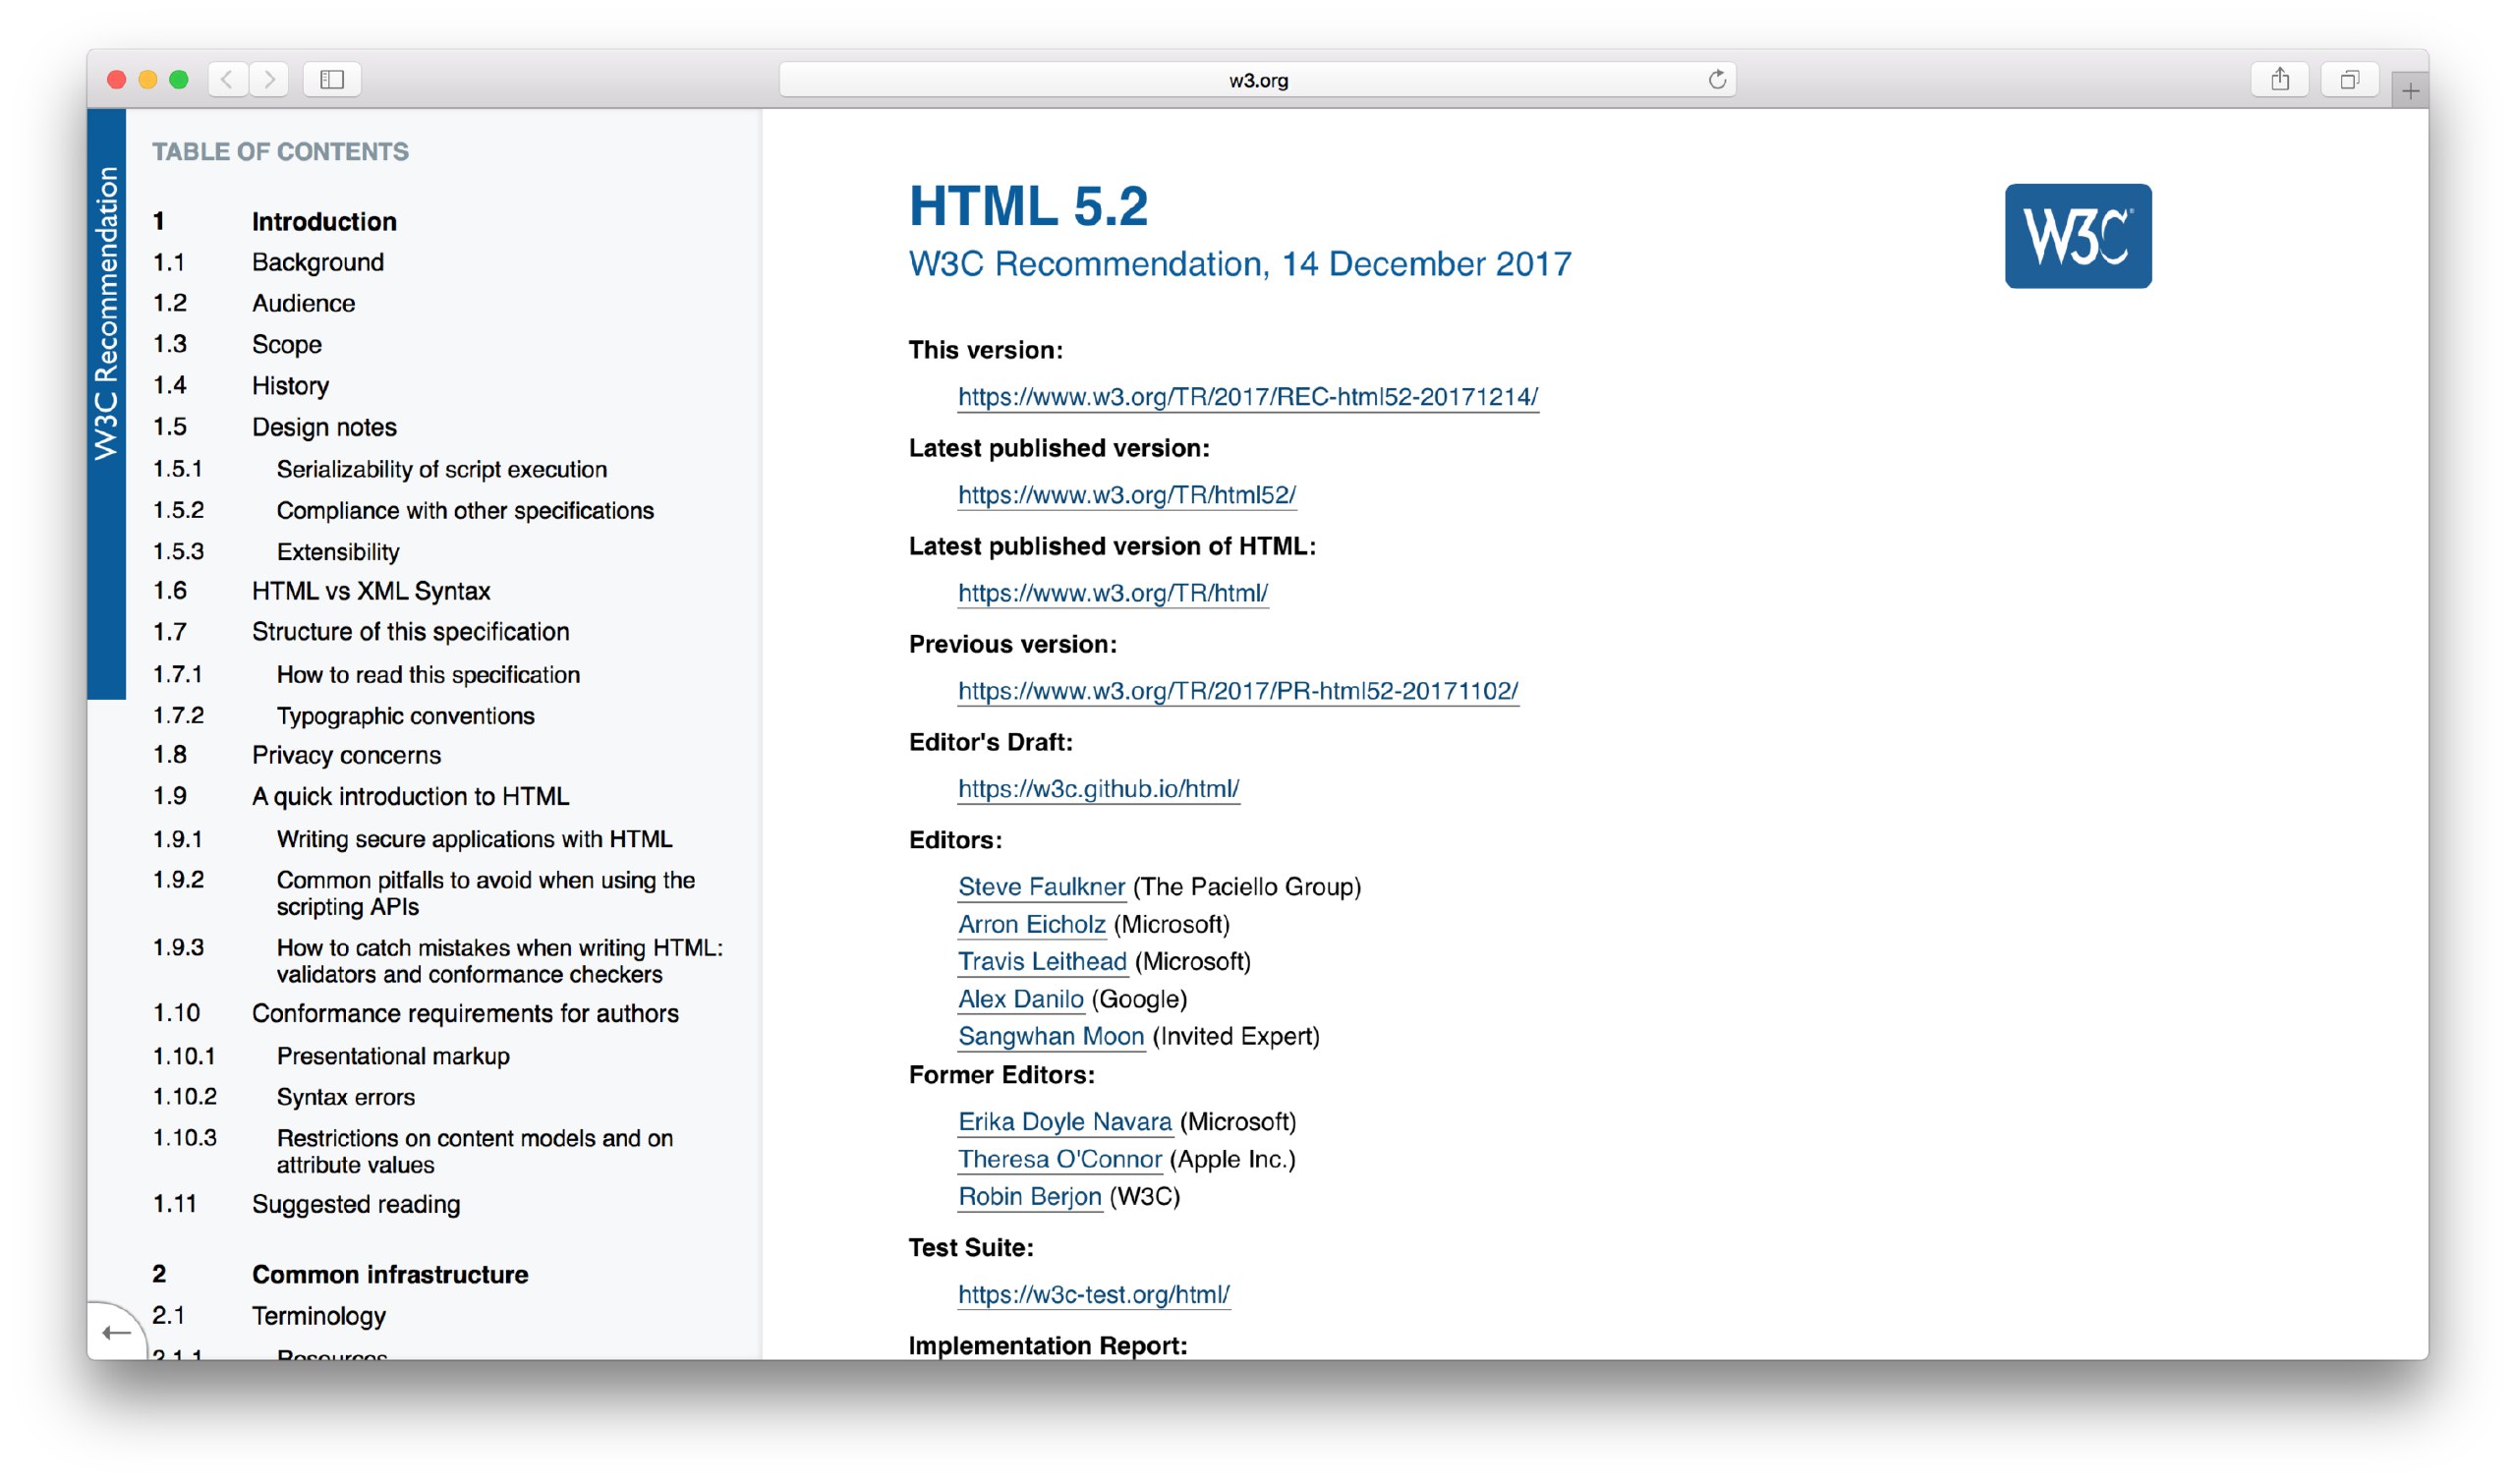Click editor Steve Faulkner's name
The image size is (2516, 1484).
tap(1042, 887)
